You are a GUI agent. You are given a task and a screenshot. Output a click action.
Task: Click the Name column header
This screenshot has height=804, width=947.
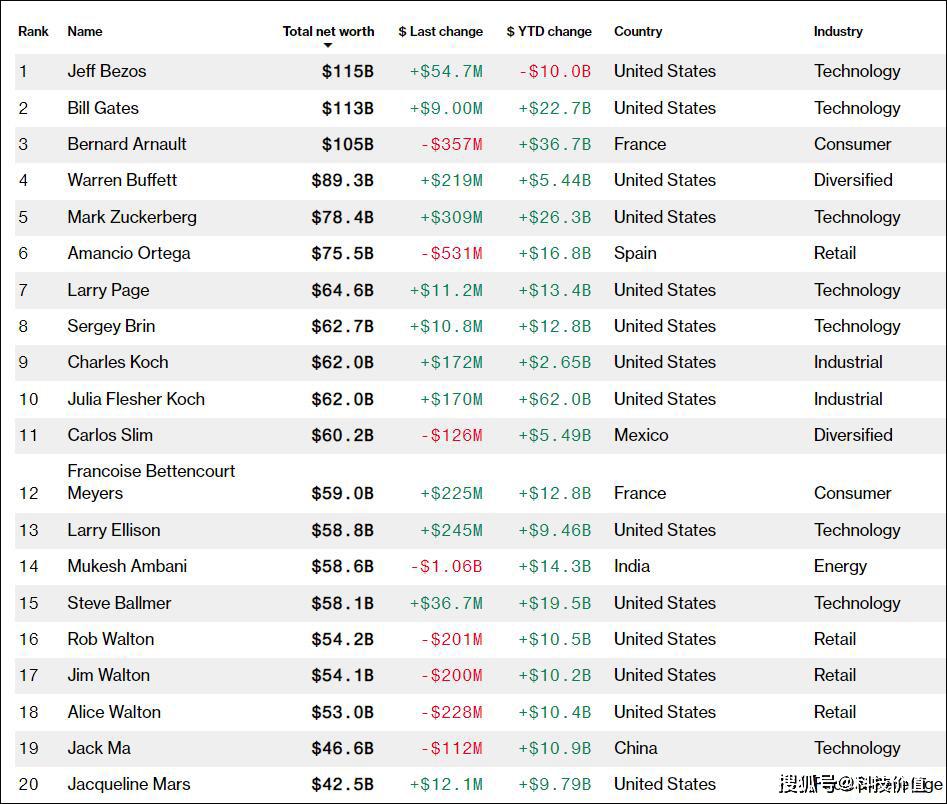click(85, 31)
